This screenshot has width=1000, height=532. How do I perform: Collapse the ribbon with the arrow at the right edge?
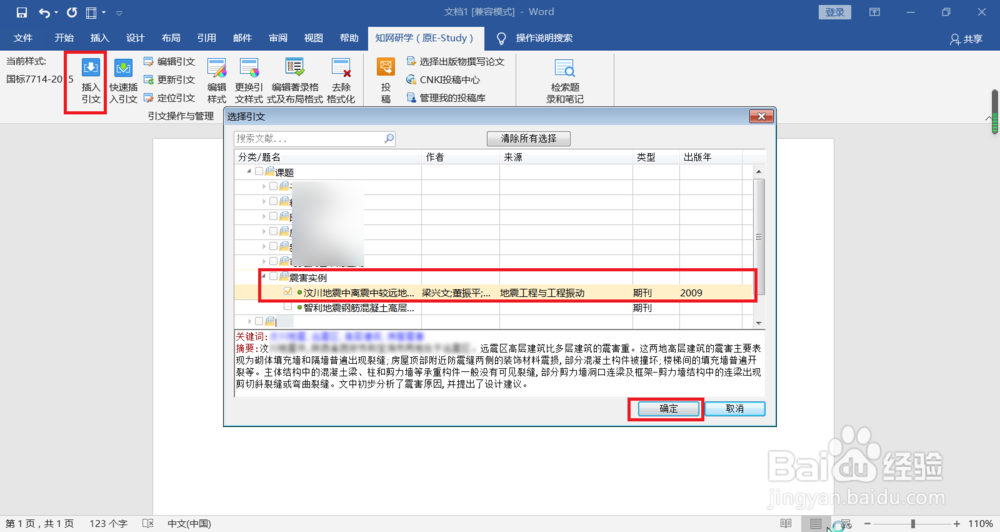point(988,118)
